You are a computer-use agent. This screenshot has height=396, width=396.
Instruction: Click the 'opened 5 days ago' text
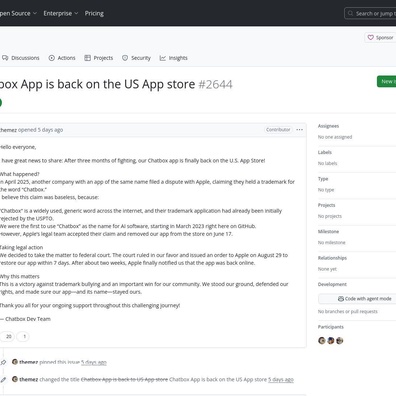pyautogui.click(x=40, y=130)
